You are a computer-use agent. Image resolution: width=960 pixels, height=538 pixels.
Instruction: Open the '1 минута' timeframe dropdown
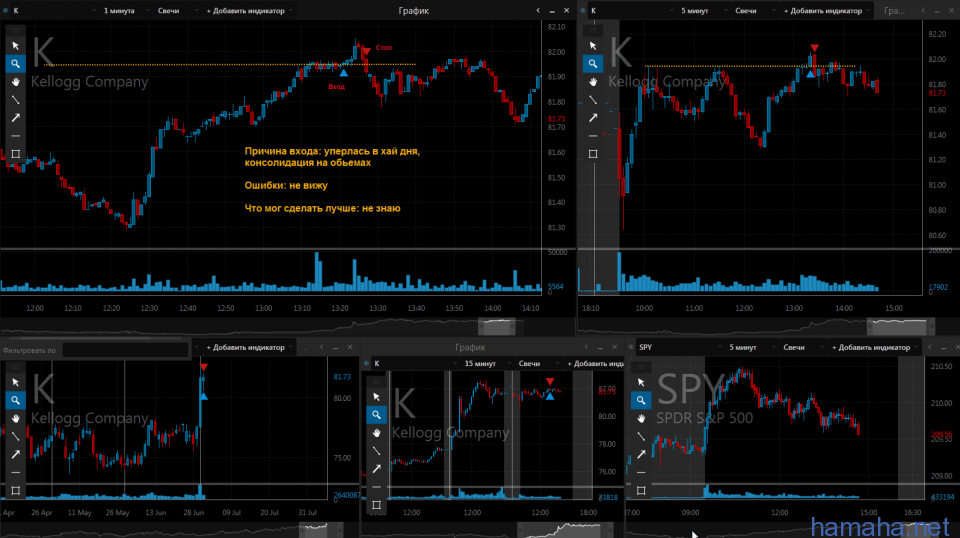[125, 10]
